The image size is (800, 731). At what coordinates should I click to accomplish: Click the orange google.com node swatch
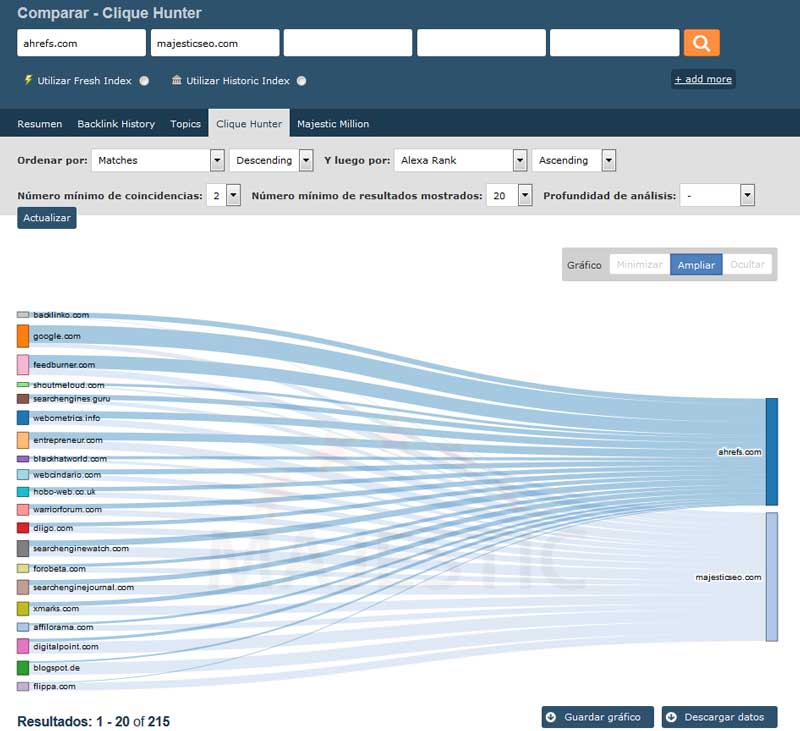pos(23,336)
